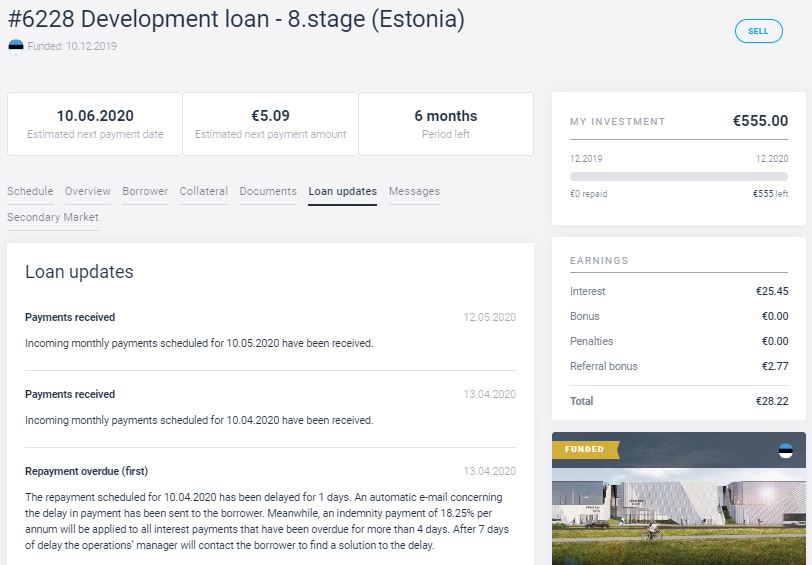Screen dimensions: 812x565
Task: Click the Estonian flag icon beside Funded date
Action: (x=16, y=46)
